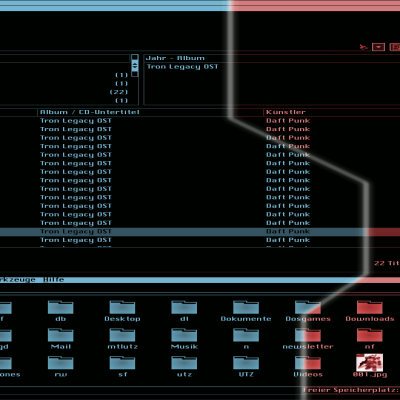Click the Freier Speicherplatz status label
This screenshot has width=400, height=400.
click(351, 390)
